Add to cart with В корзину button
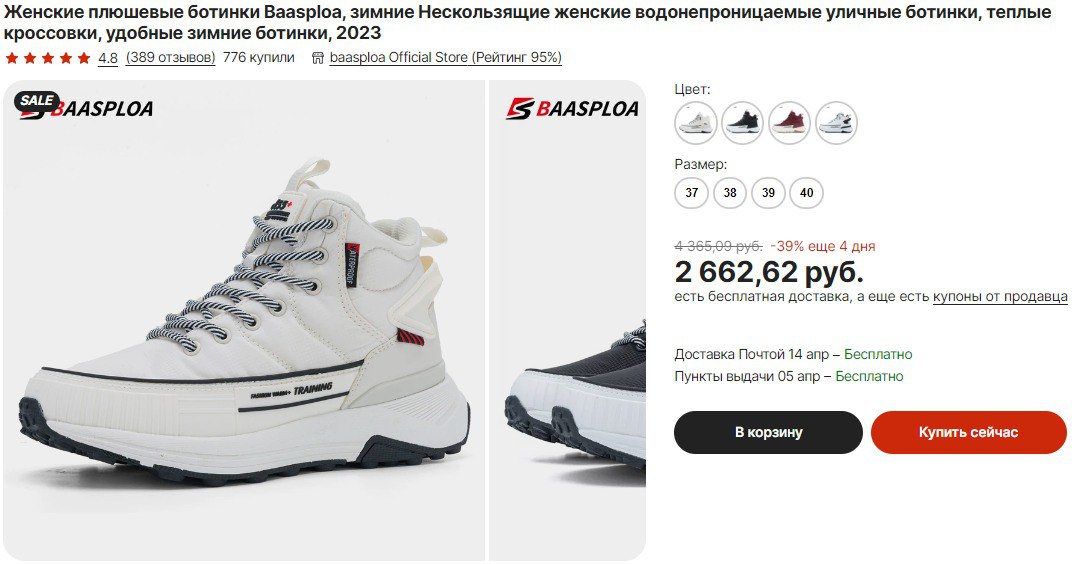 point(769,432)
